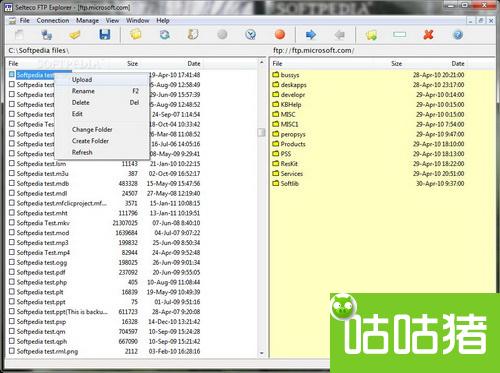Click the blue question mark help icon

pyautogui.click(x=458, y=35)
